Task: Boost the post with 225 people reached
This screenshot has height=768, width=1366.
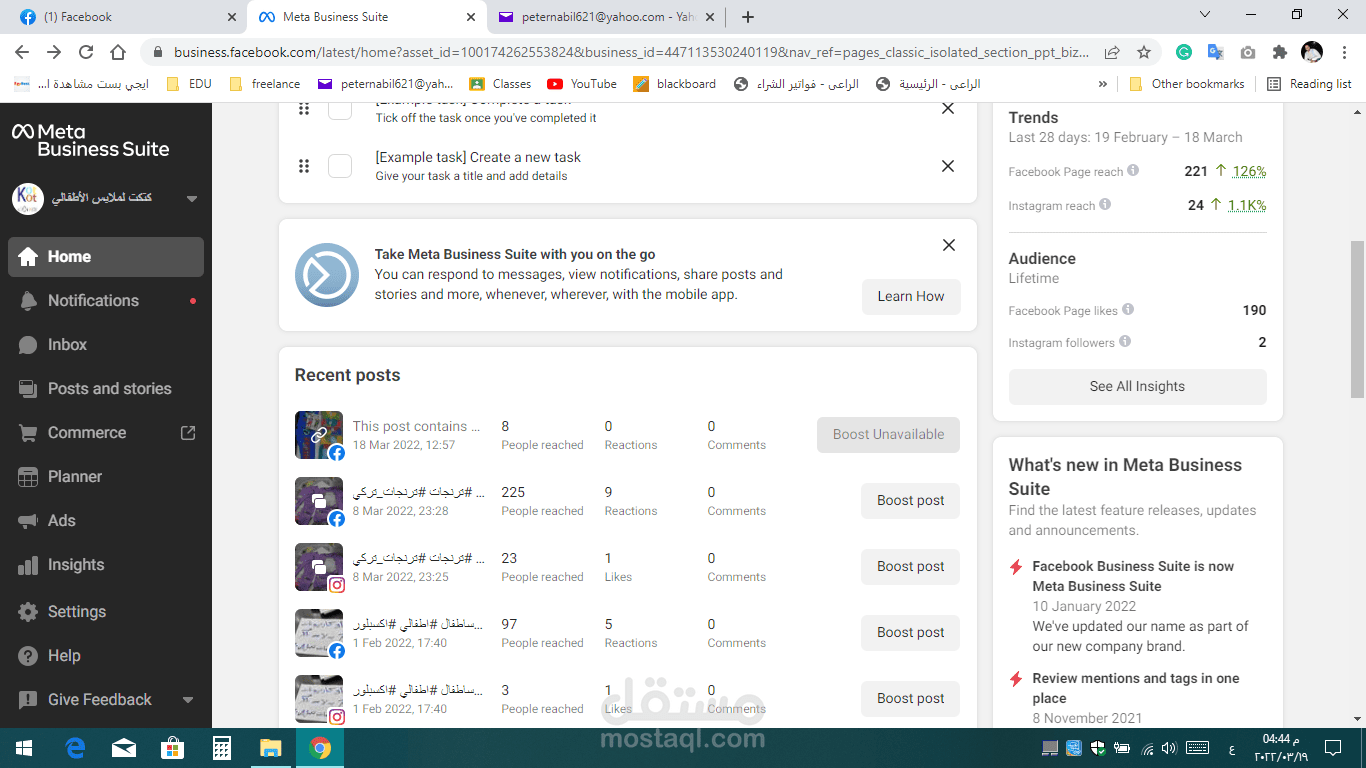Action: 910,501
